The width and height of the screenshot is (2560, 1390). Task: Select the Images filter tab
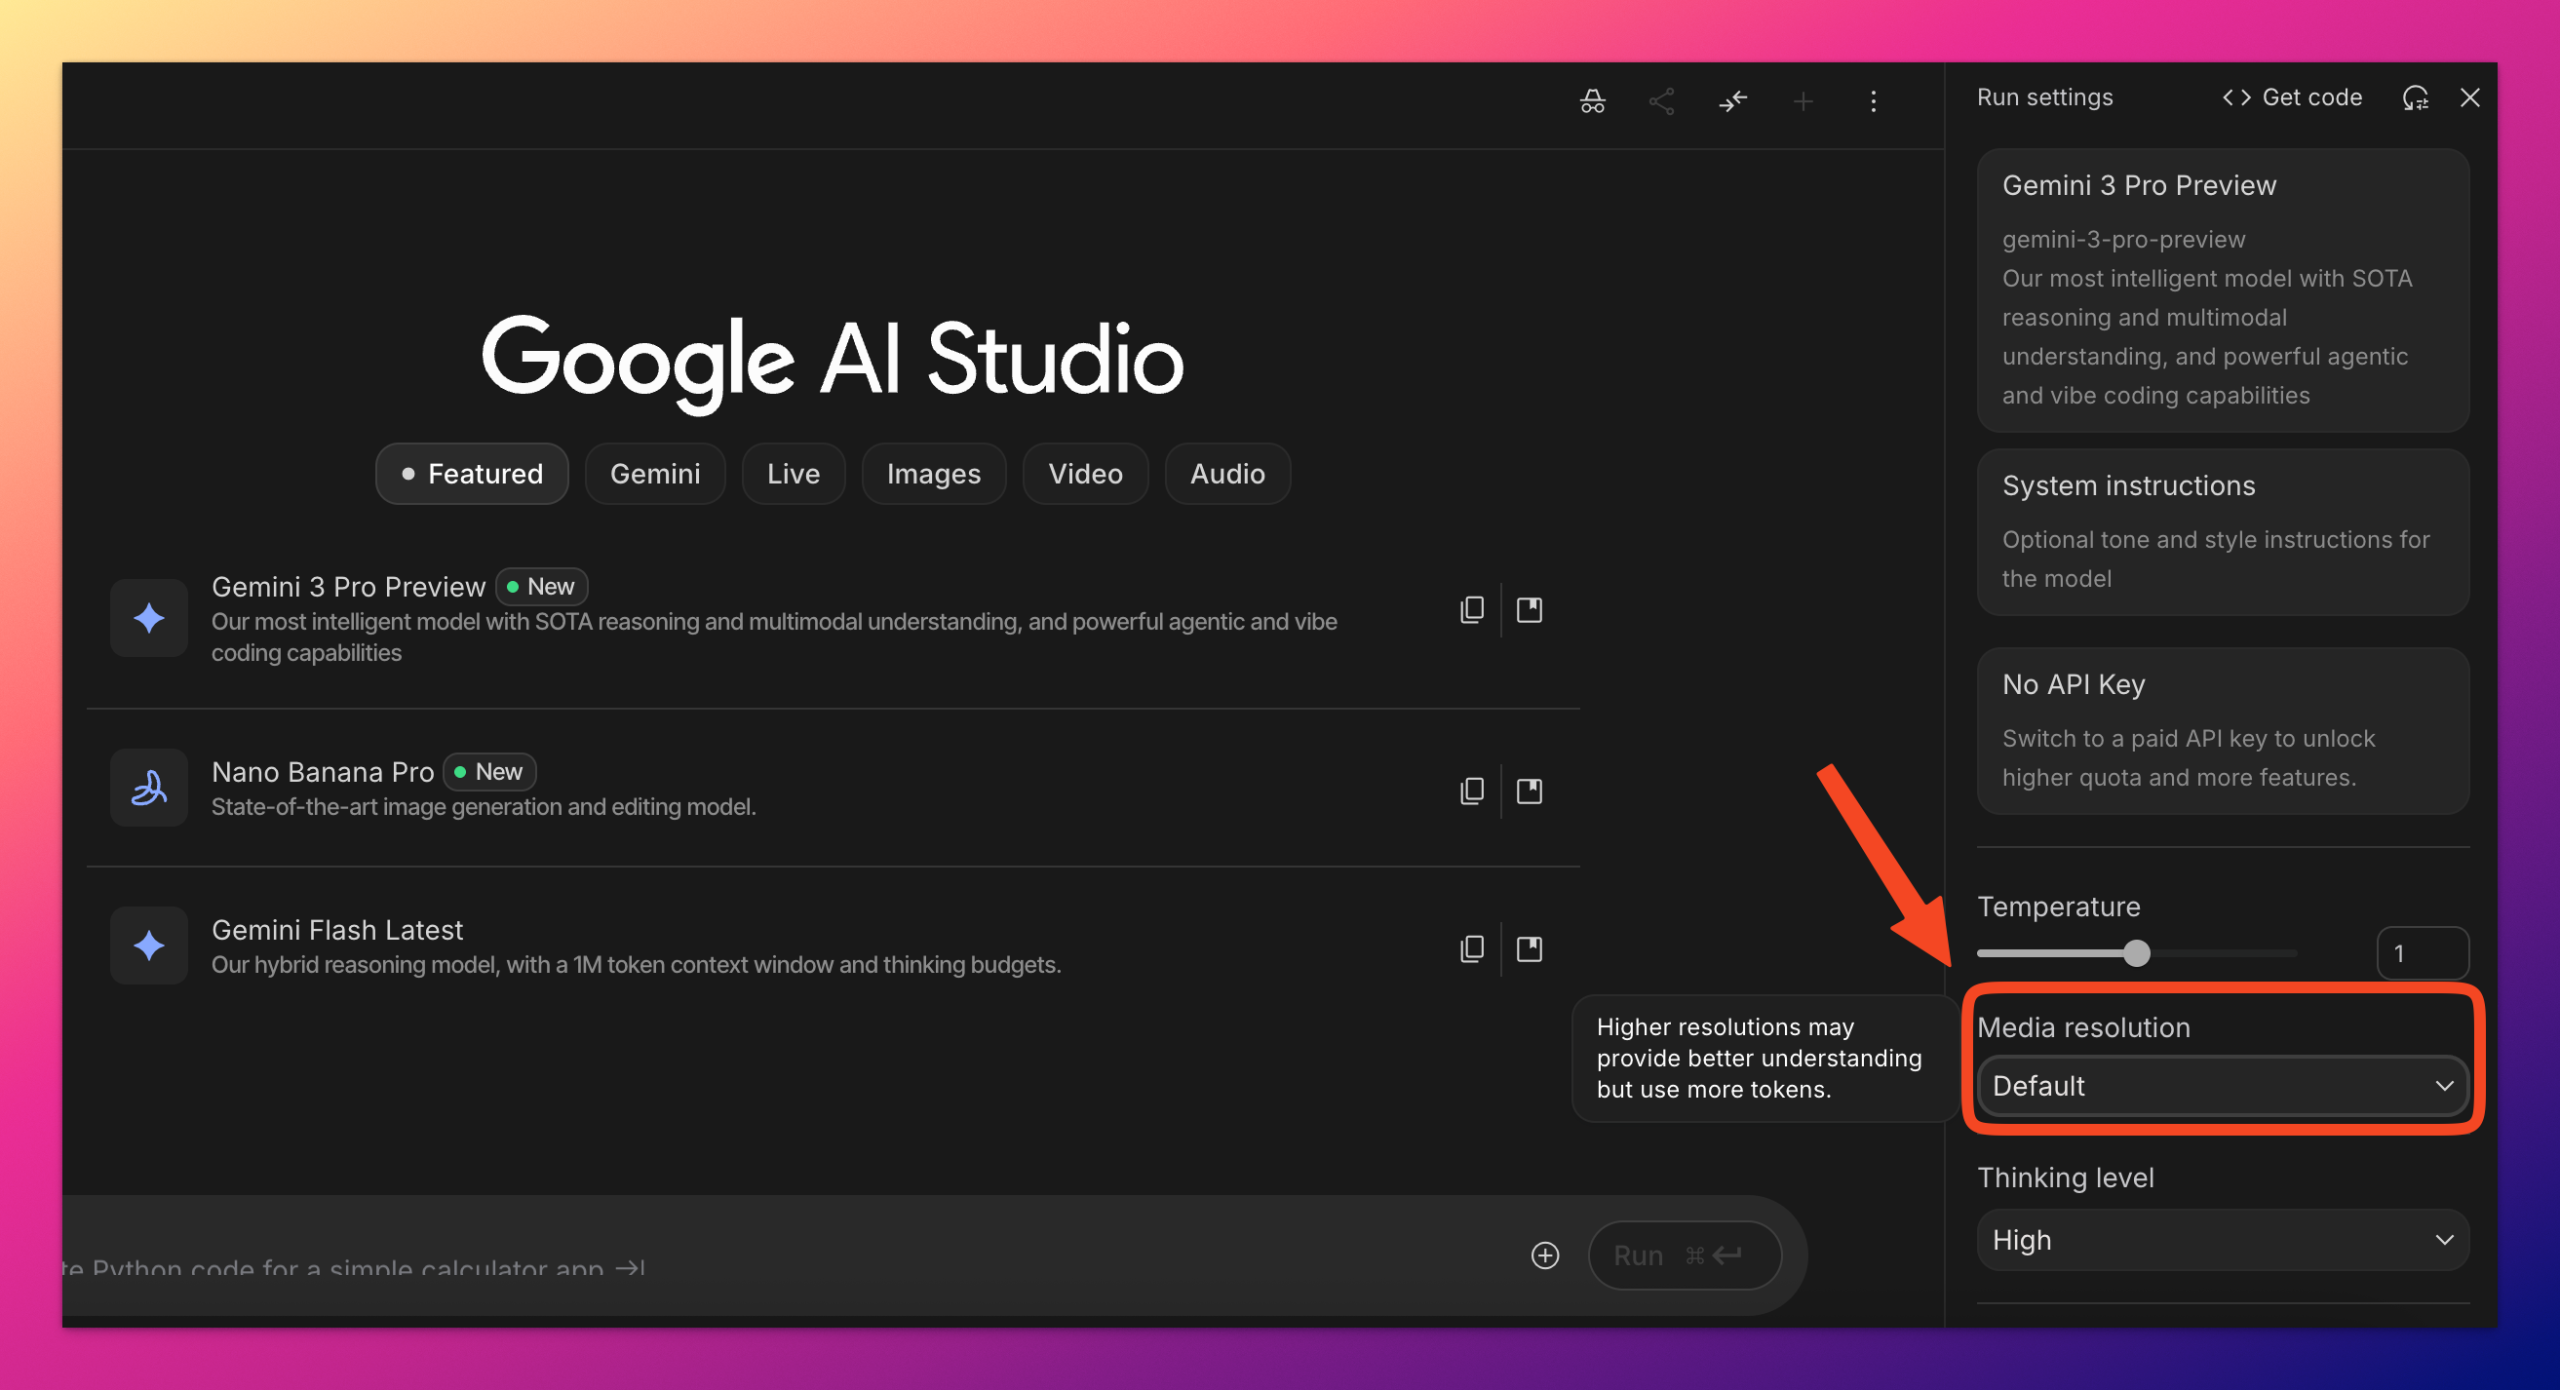[933, 474]
